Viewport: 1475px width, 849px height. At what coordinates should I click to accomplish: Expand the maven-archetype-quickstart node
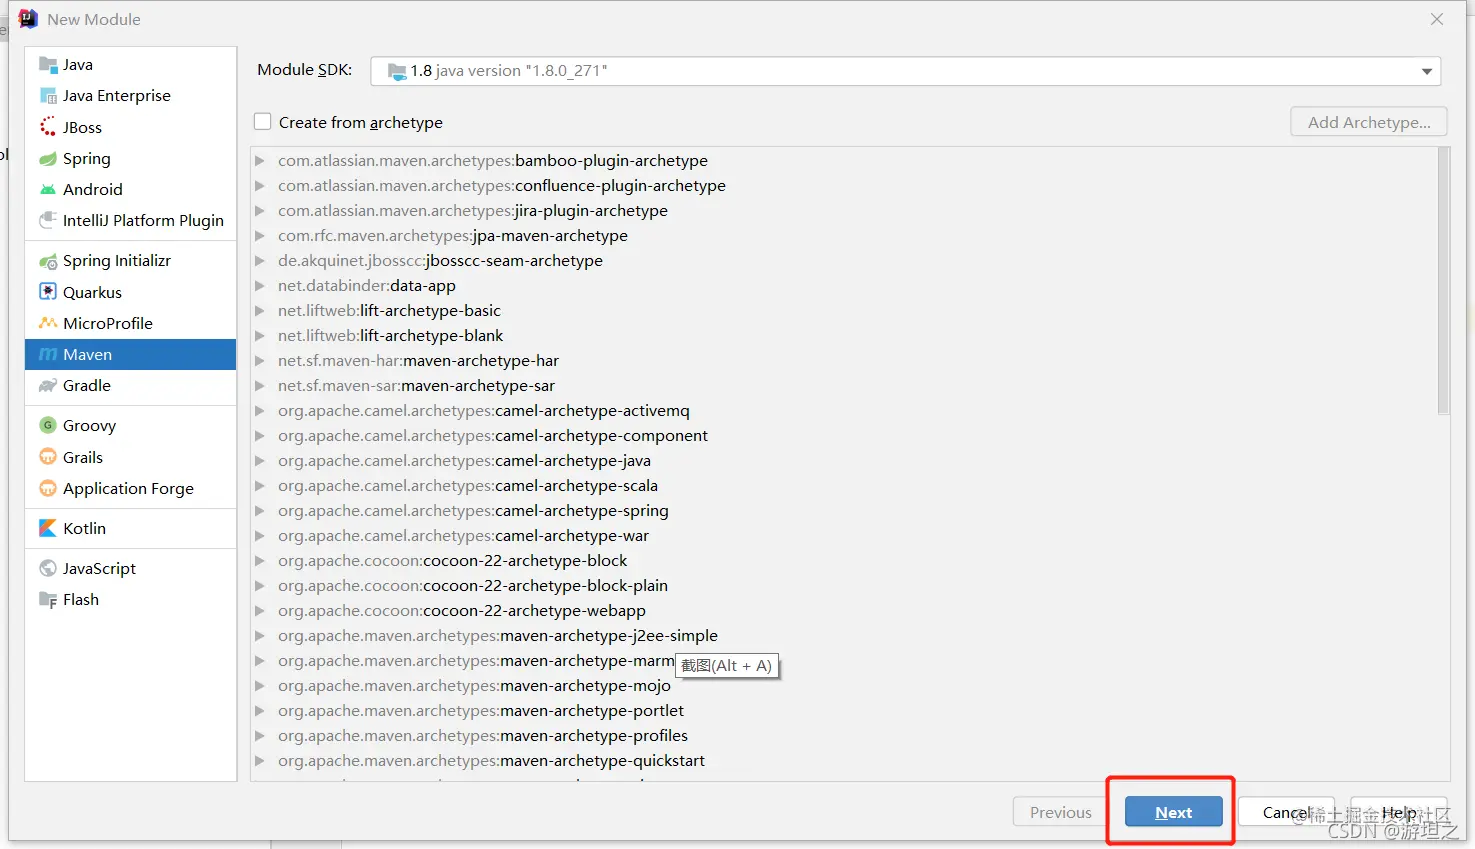[260, 761]
